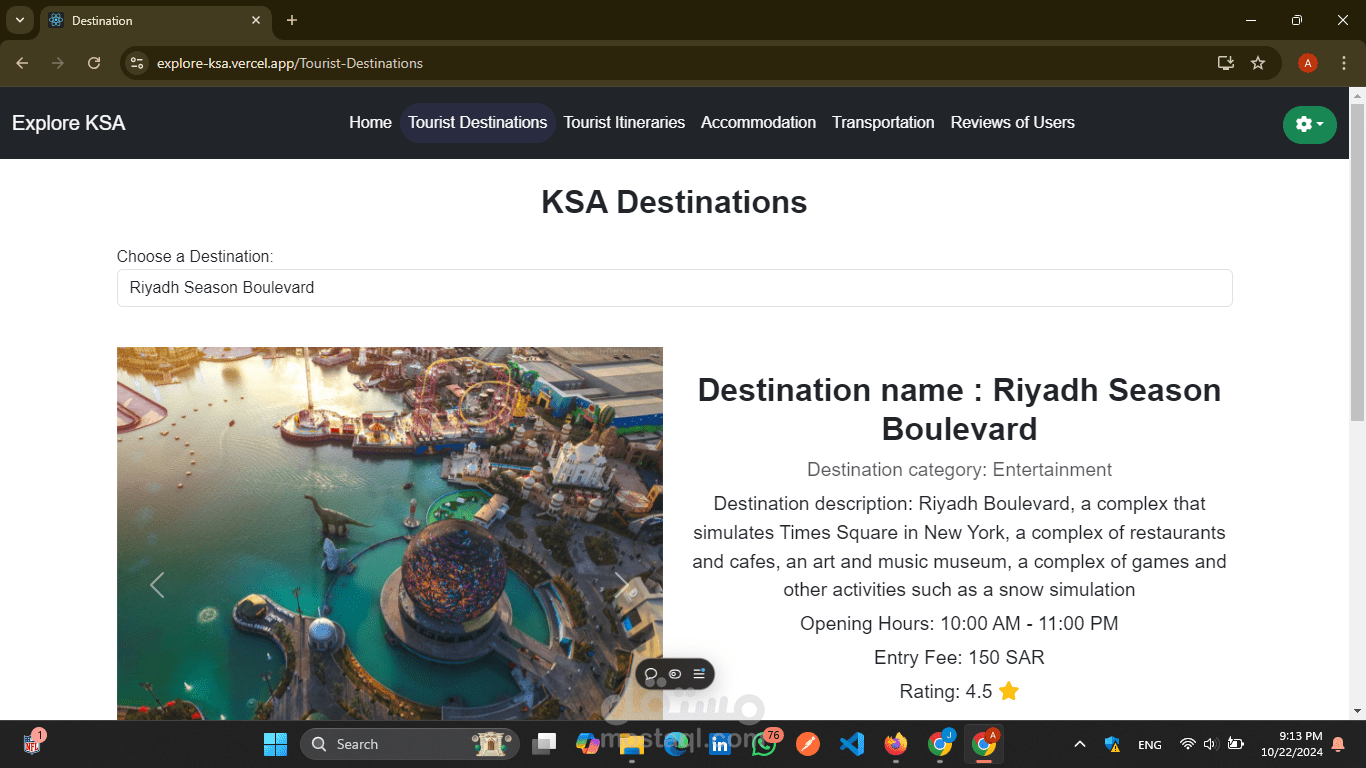The width and height of the screenshot is (1366, 768).
Task: Open the tab search dropdown arrow
Action: (19, 20)
